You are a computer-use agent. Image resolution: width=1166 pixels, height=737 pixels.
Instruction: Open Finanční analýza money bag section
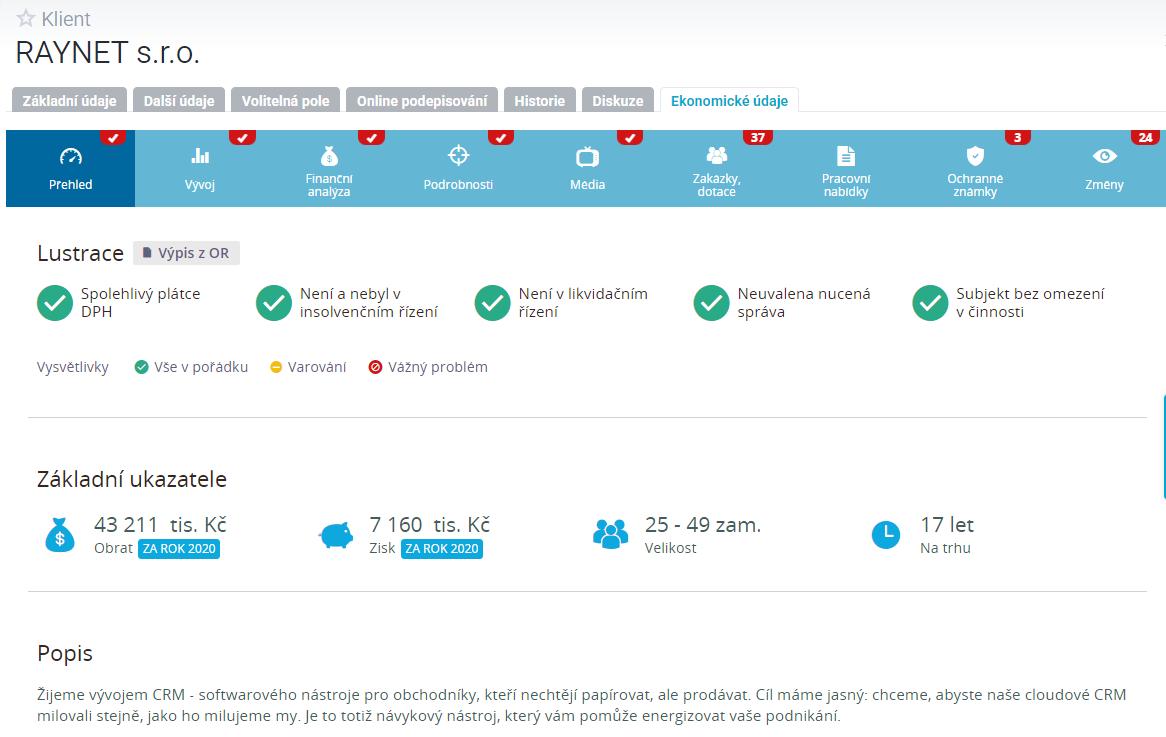coord(329,168)
